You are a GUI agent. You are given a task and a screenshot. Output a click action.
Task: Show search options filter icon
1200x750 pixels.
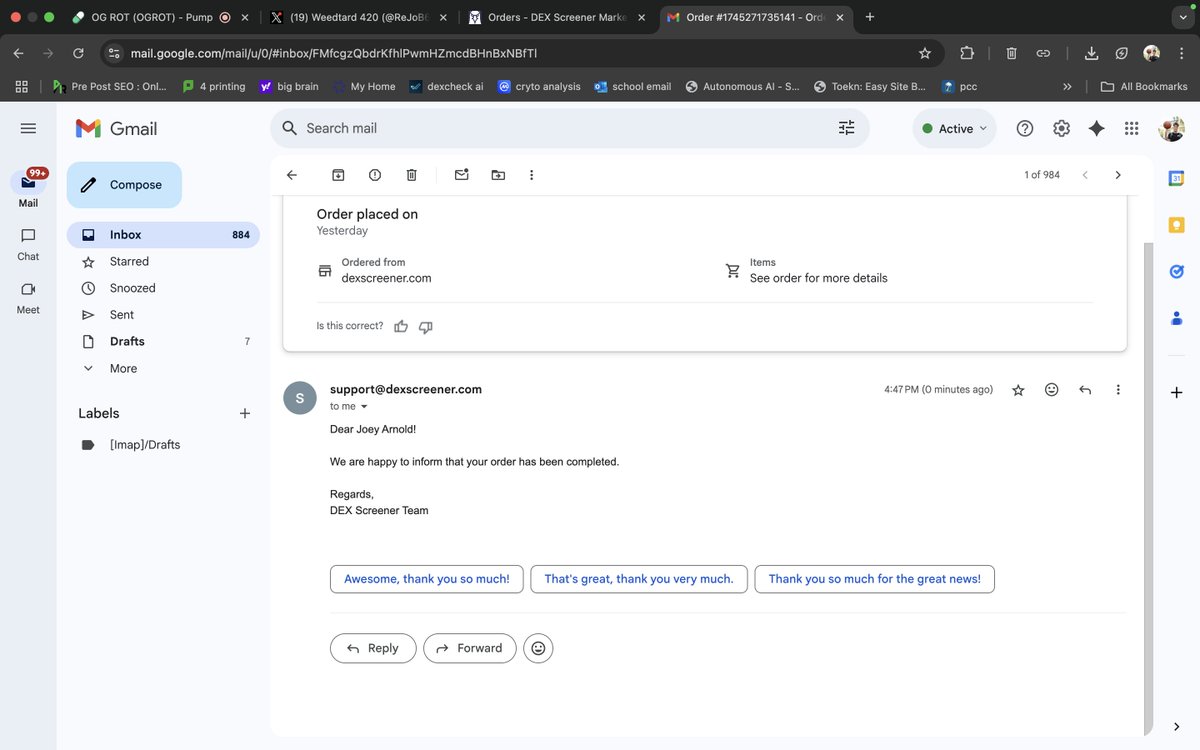tap(846, 128)
